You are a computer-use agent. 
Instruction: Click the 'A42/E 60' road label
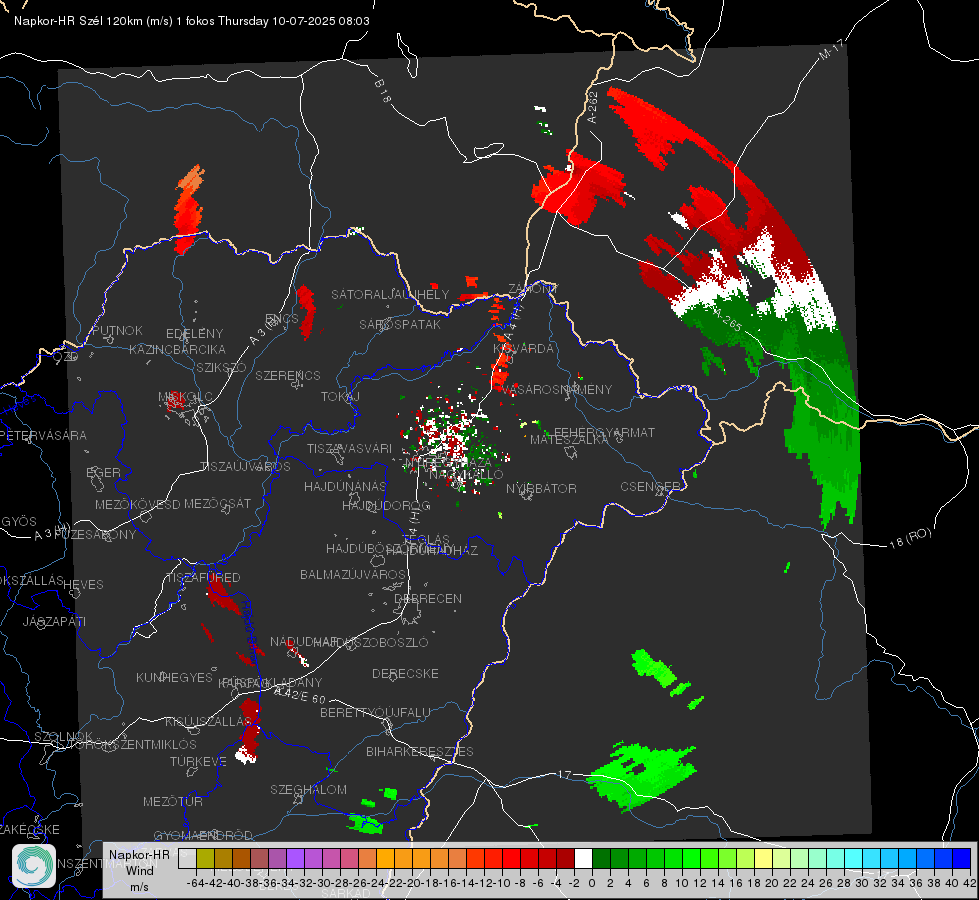pos(300,695)
